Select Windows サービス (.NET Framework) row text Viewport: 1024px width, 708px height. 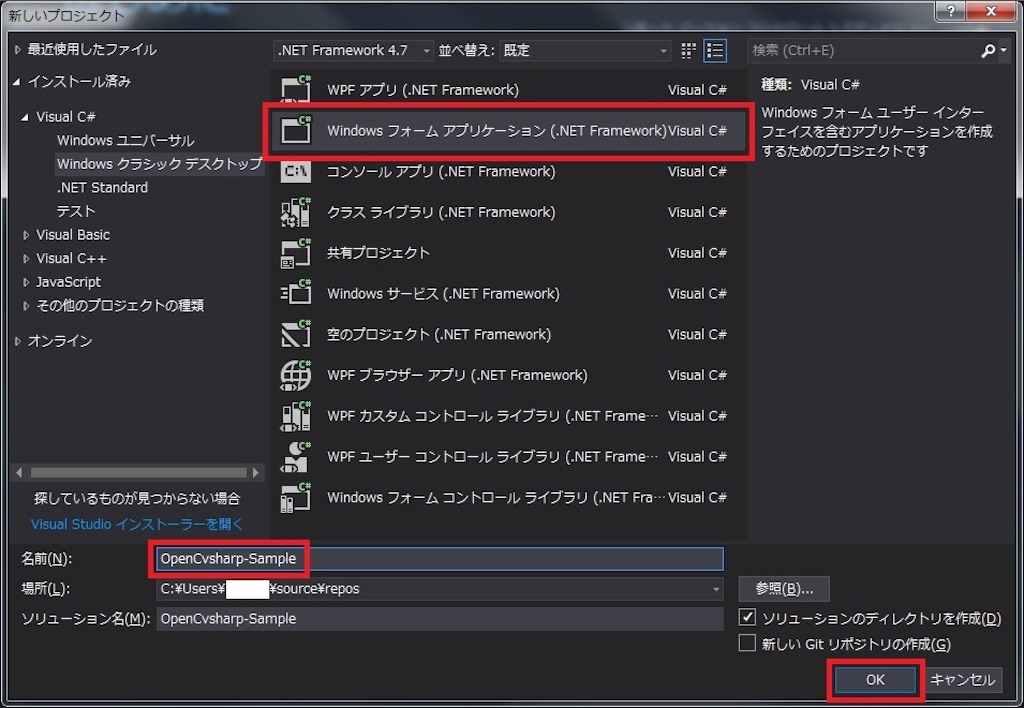coord(443,293)
